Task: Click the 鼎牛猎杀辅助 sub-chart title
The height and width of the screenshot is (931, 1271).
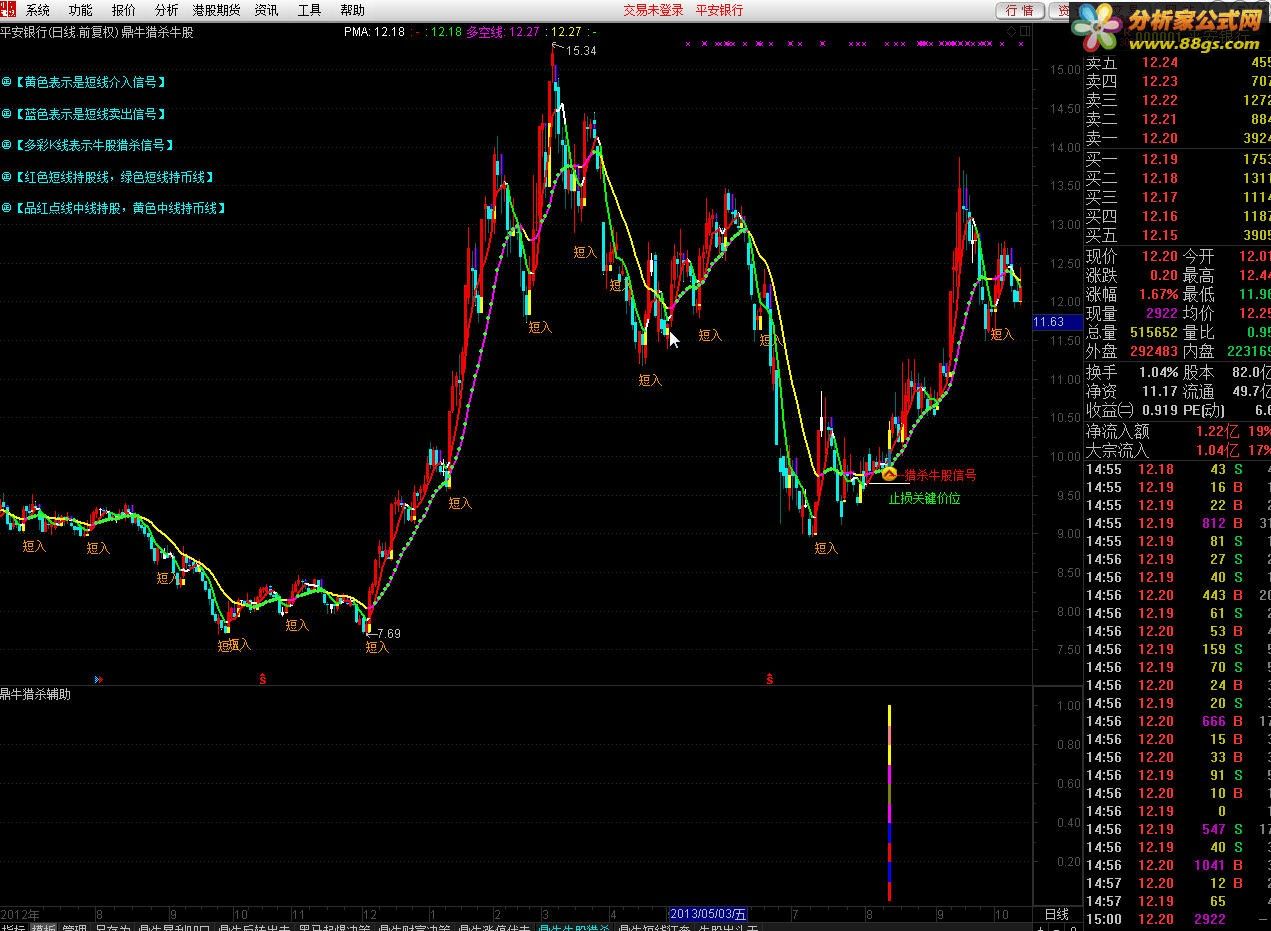Action: coord(36,694)
